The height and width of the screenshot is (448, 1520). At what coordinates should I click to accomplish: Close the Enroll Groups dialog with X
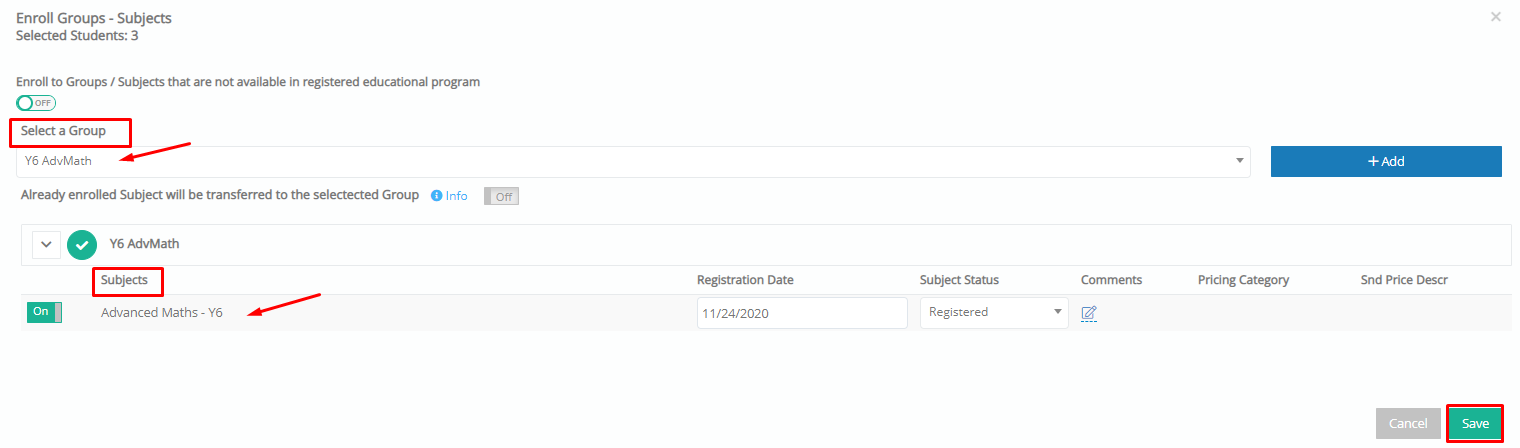[1496, 17]
